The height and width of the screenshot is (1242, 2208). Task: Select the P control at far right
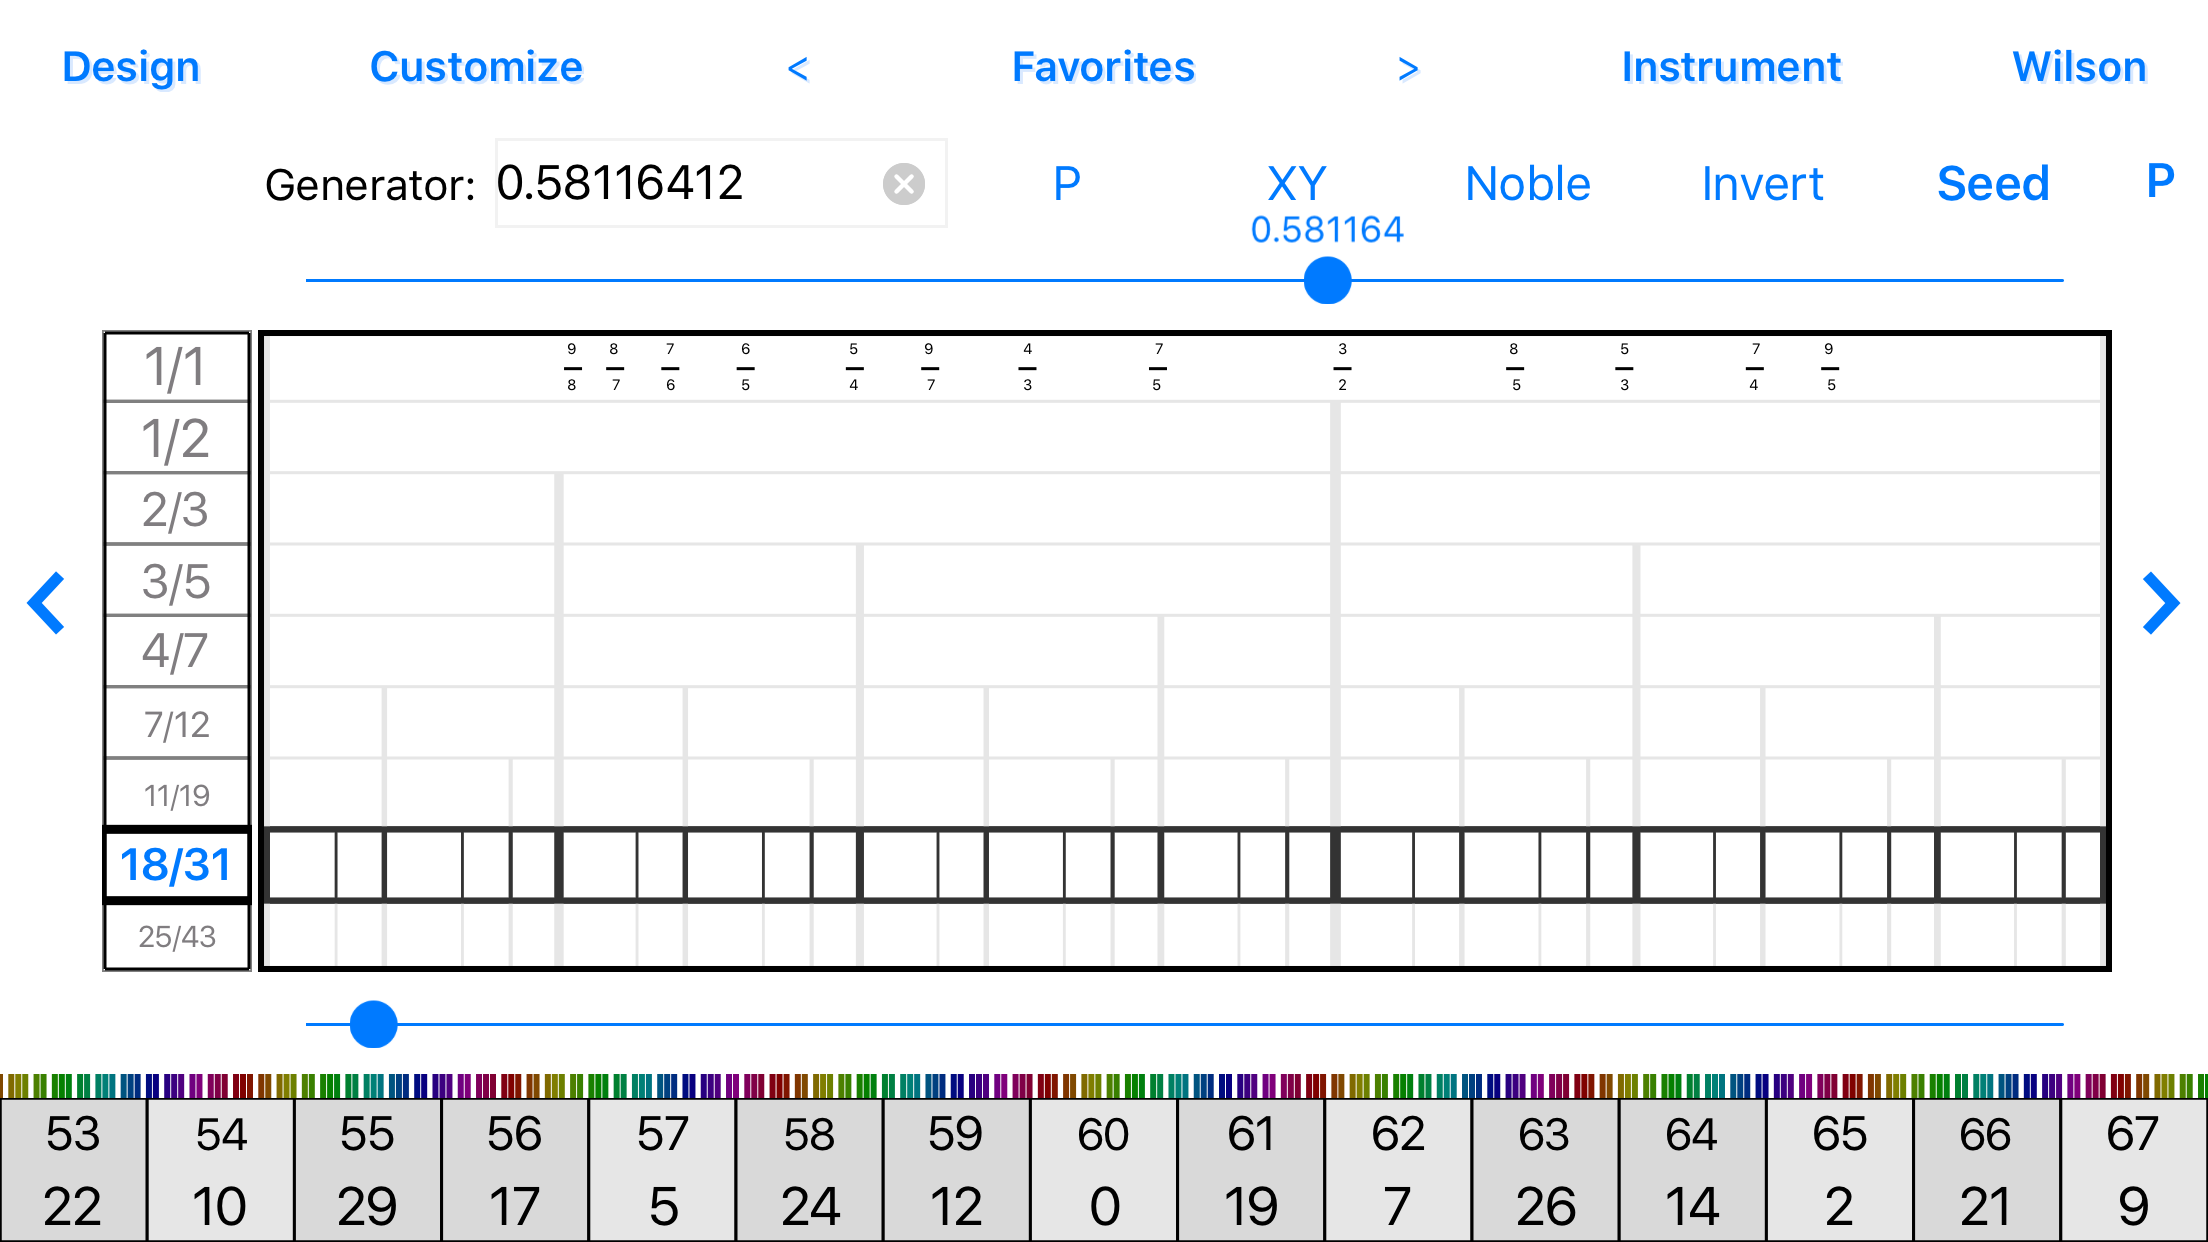[2158, 180]
